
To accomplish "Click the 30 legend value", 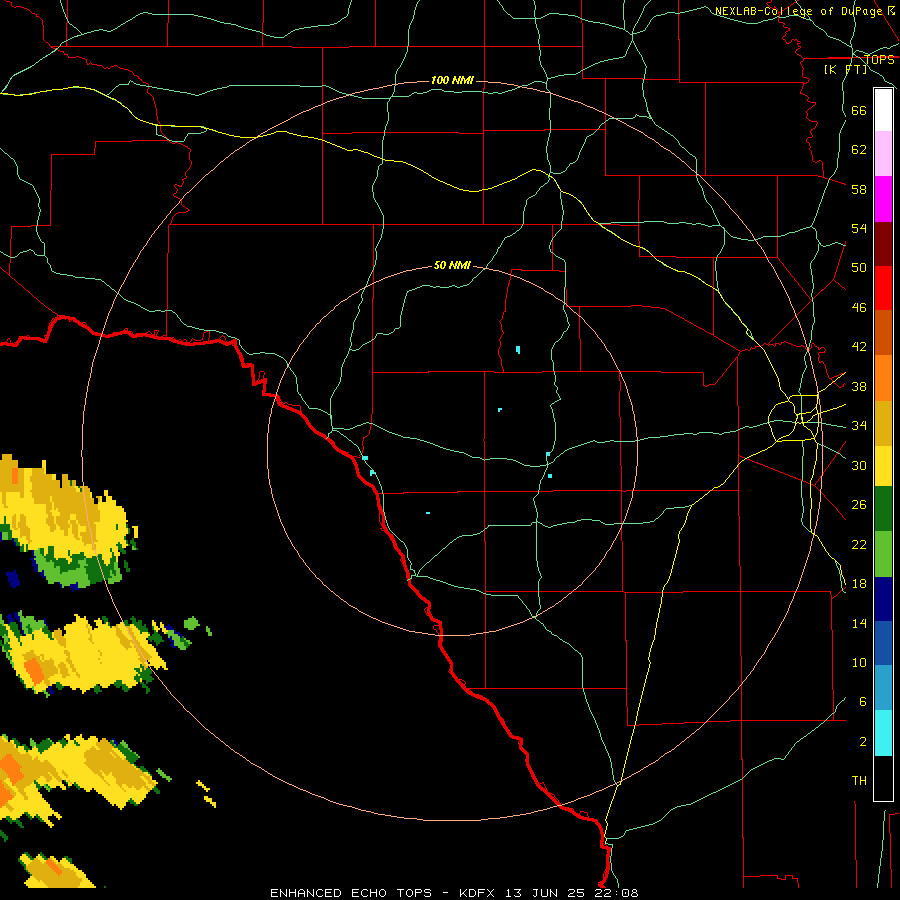I will pyautogui.click(x=859, y=465).
